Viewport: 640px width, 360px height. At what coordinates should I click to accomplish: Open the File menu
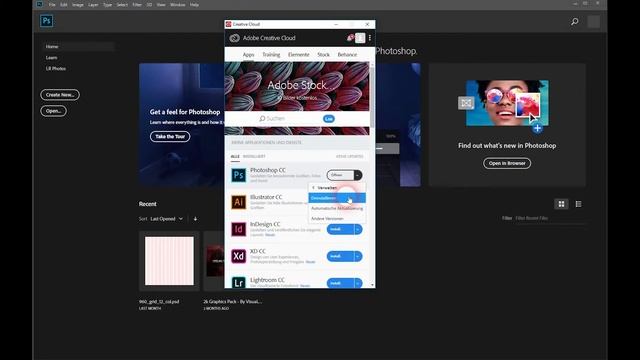pyautogui.click(x=52, y=4)
